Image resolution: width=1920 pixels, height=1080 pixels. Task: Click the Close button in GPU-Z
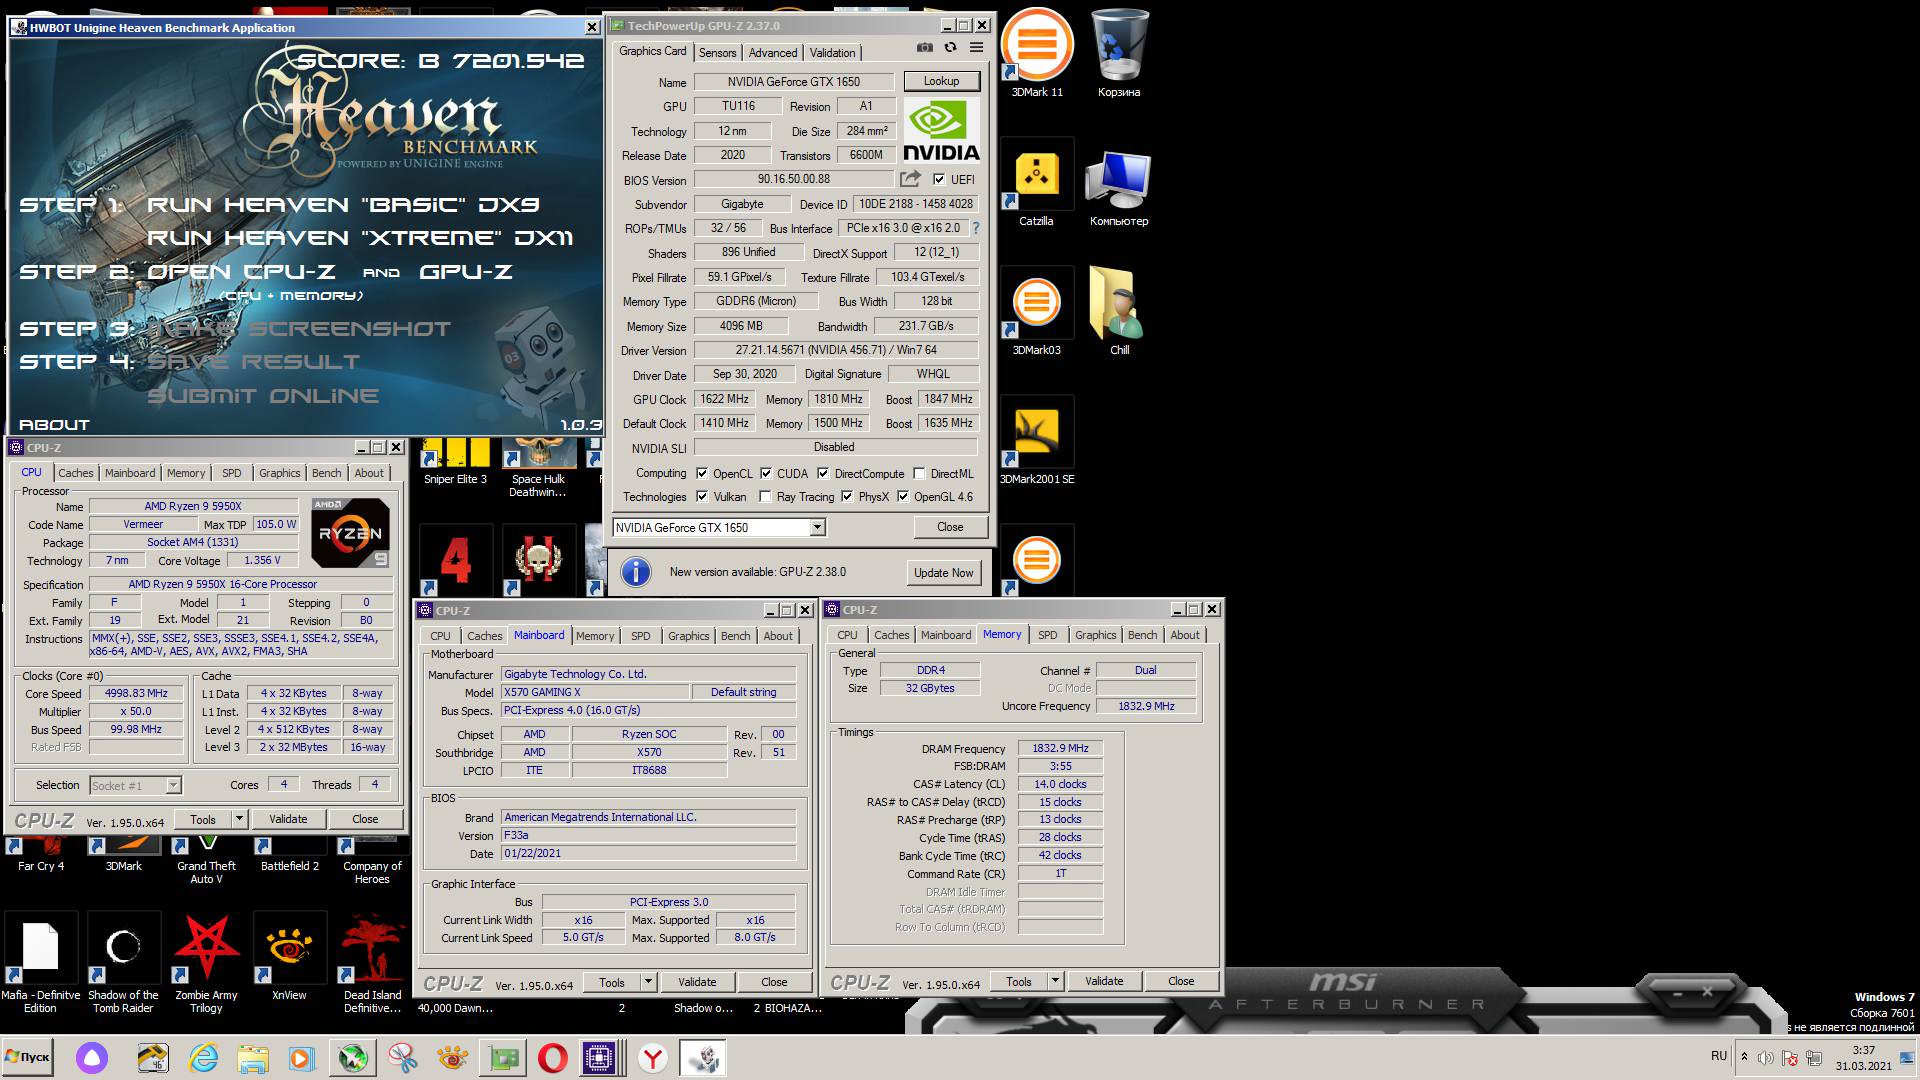click(x=950, y=527)
